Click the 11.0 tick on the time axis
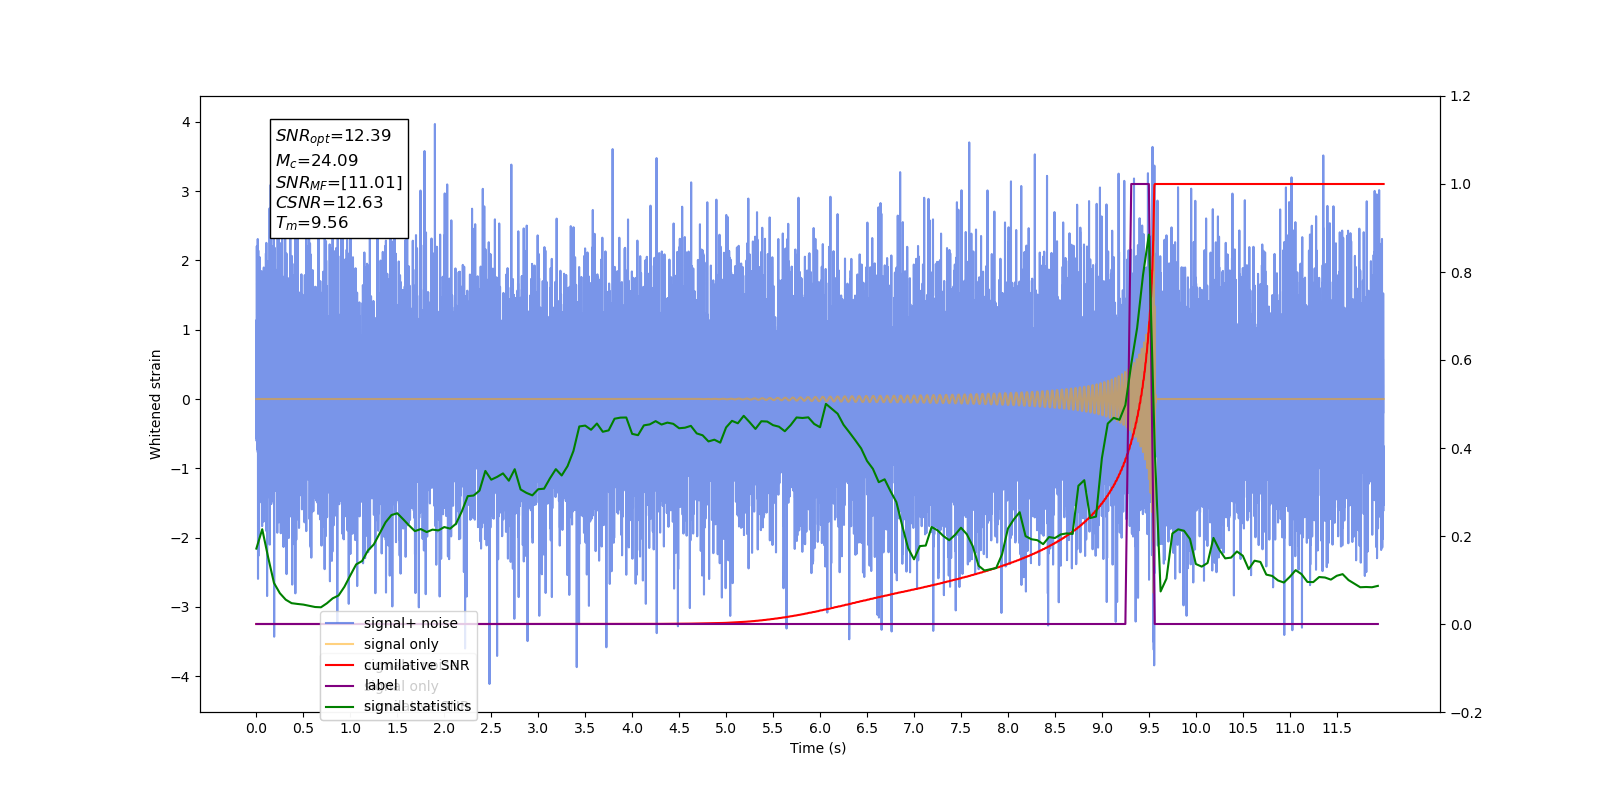The height and width of the screenshot is (800, 1600). 1290,728
